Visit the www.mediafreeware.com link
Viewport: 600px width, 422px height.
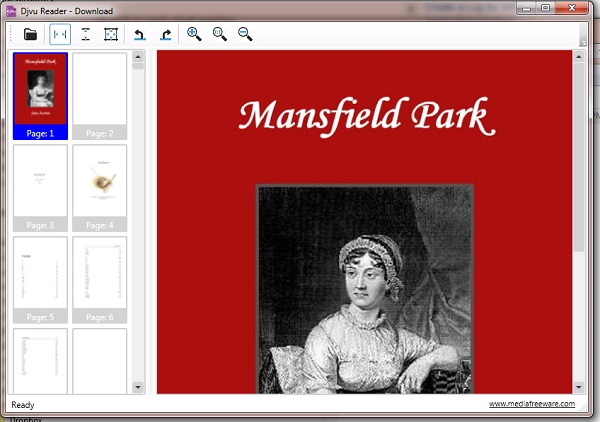531,404
